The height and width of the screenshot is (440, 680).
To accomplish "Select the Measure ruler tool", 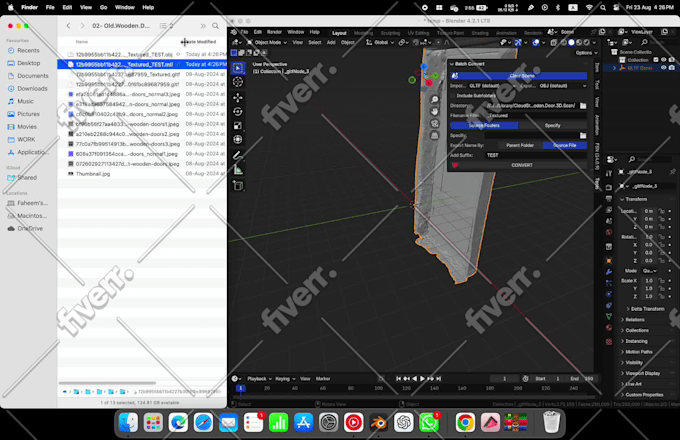I will coord(238,169).
